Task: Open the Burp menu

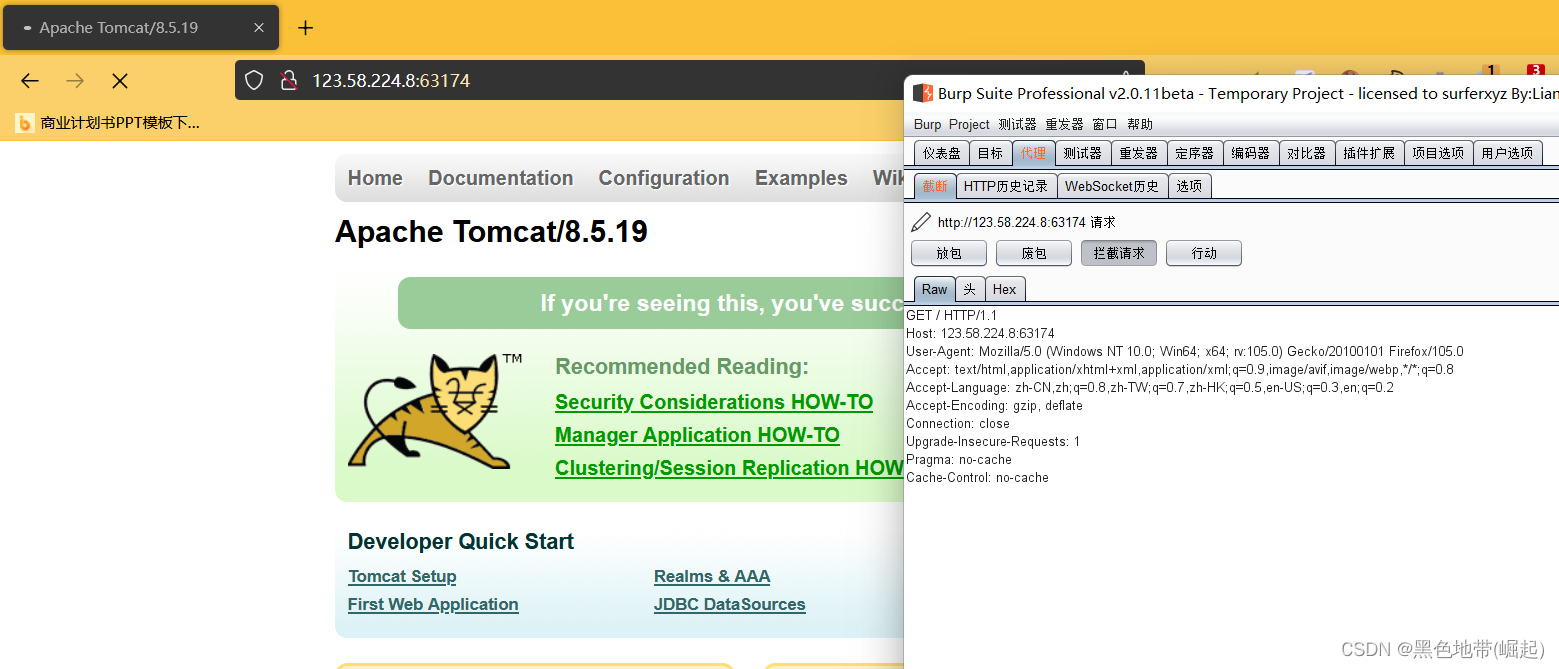Action: pyautogui.click(x=926, y=124)
